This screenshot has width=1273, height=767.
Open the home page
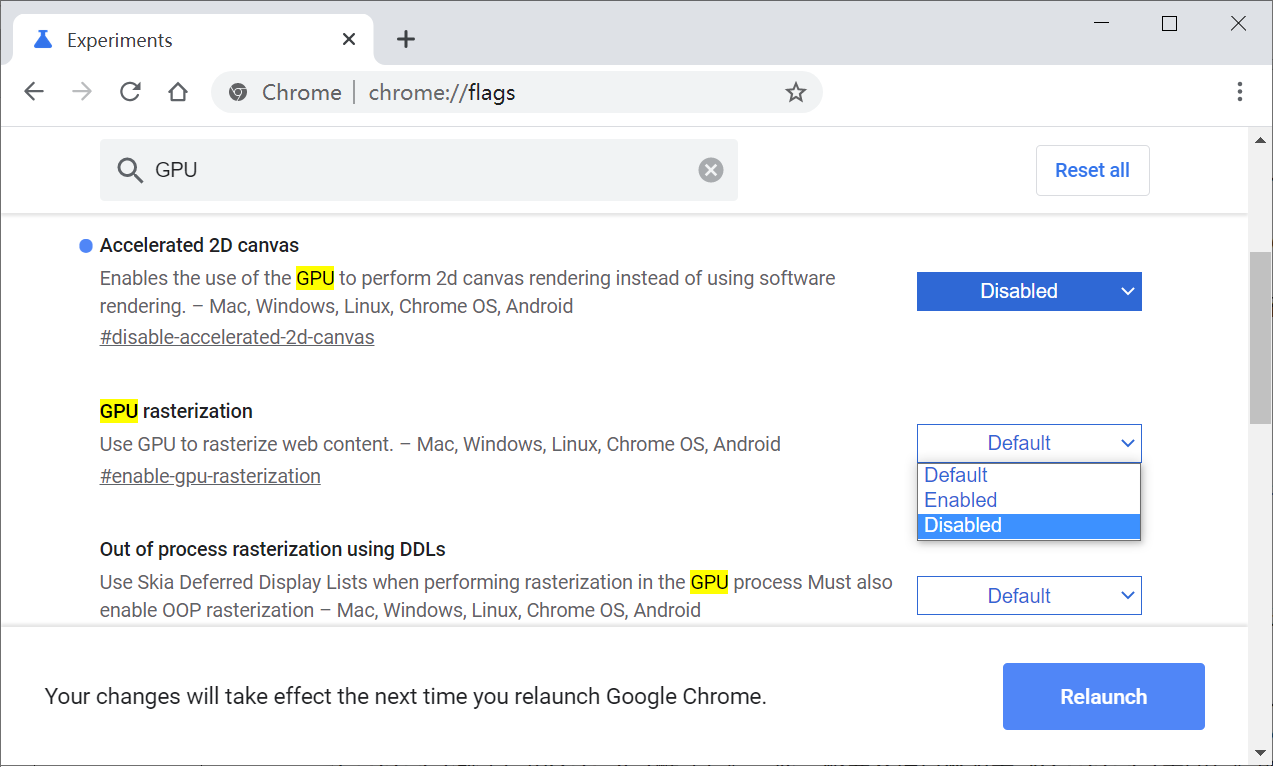coord(178,92)
